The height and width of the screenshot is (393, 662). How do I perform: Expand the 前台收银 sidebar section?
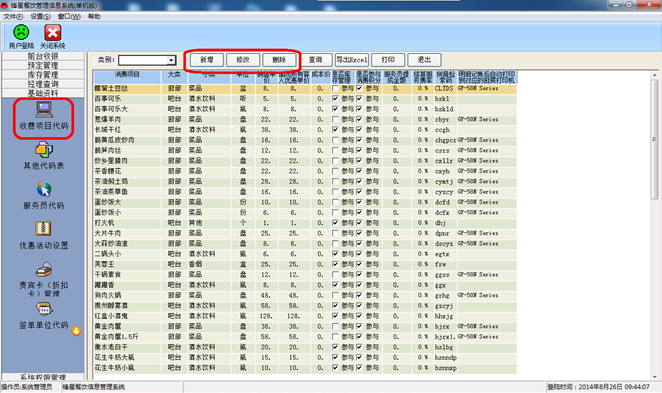coord(43,56)
